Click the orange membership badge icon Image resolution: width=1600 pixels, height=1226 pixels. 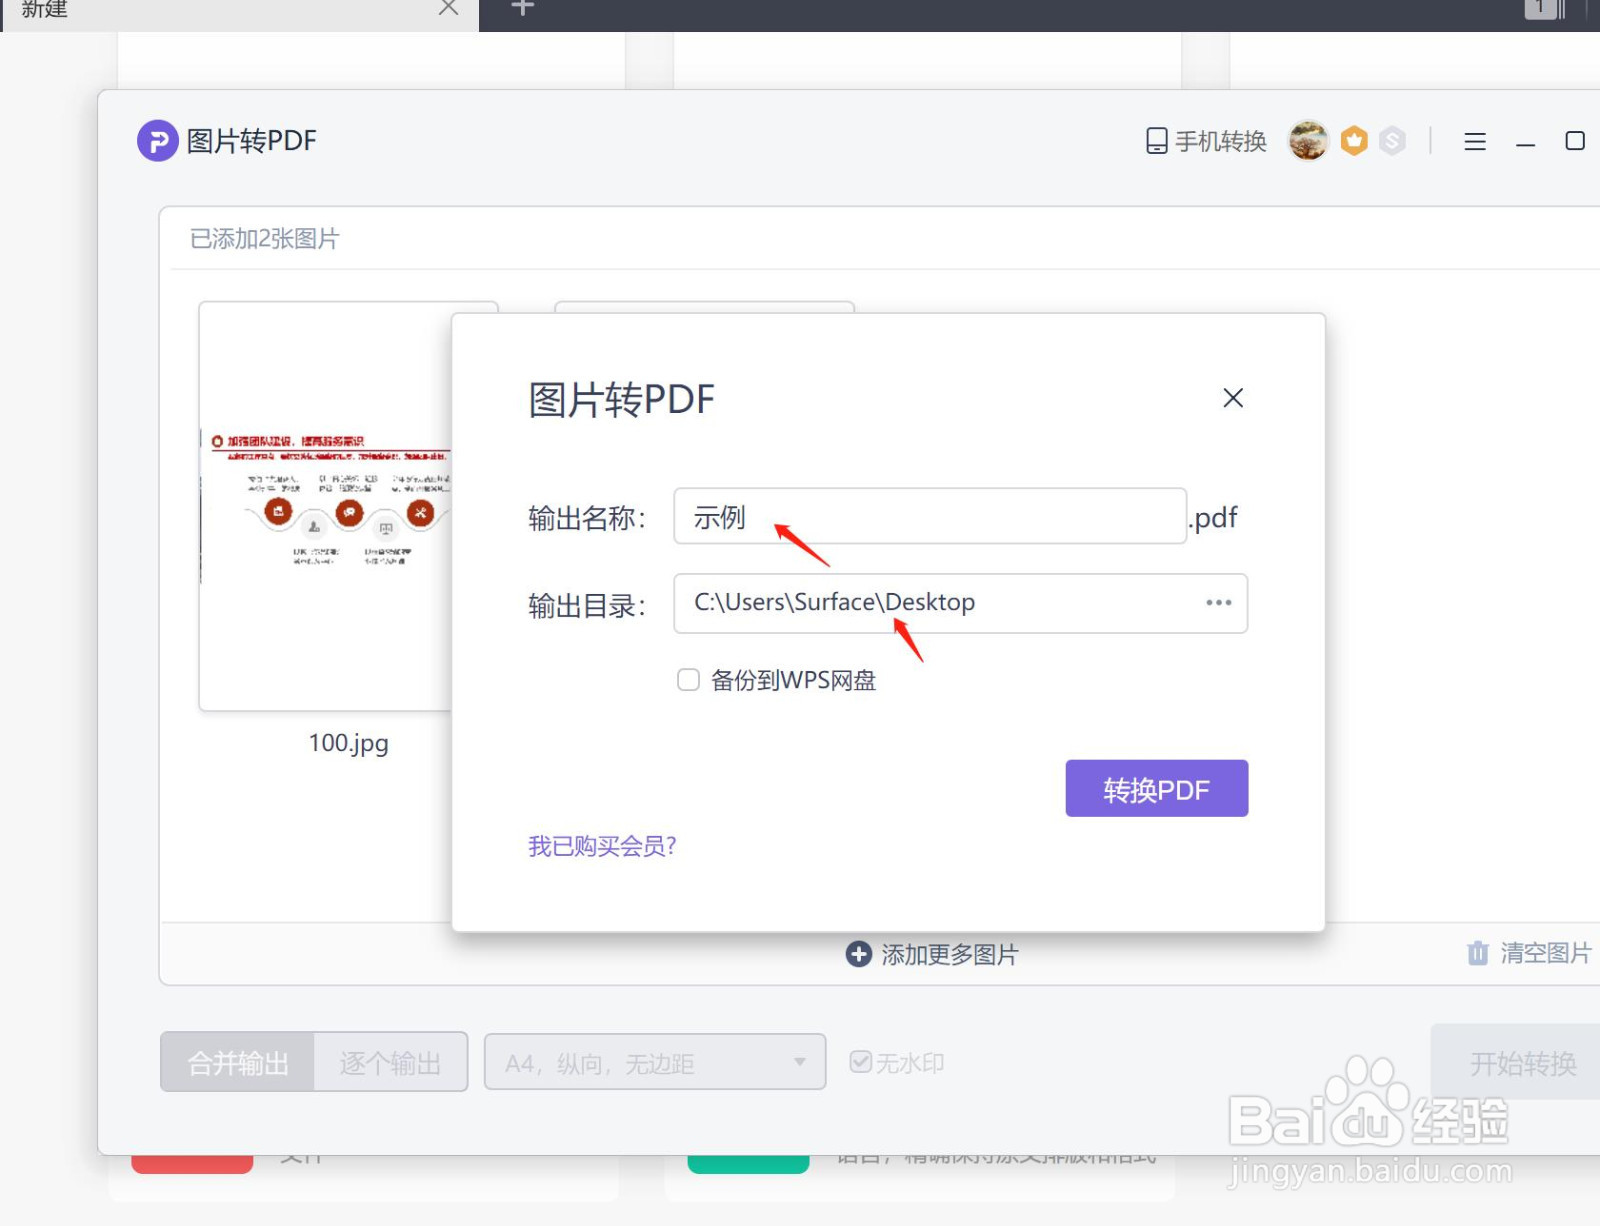(x=1354, y=141)
